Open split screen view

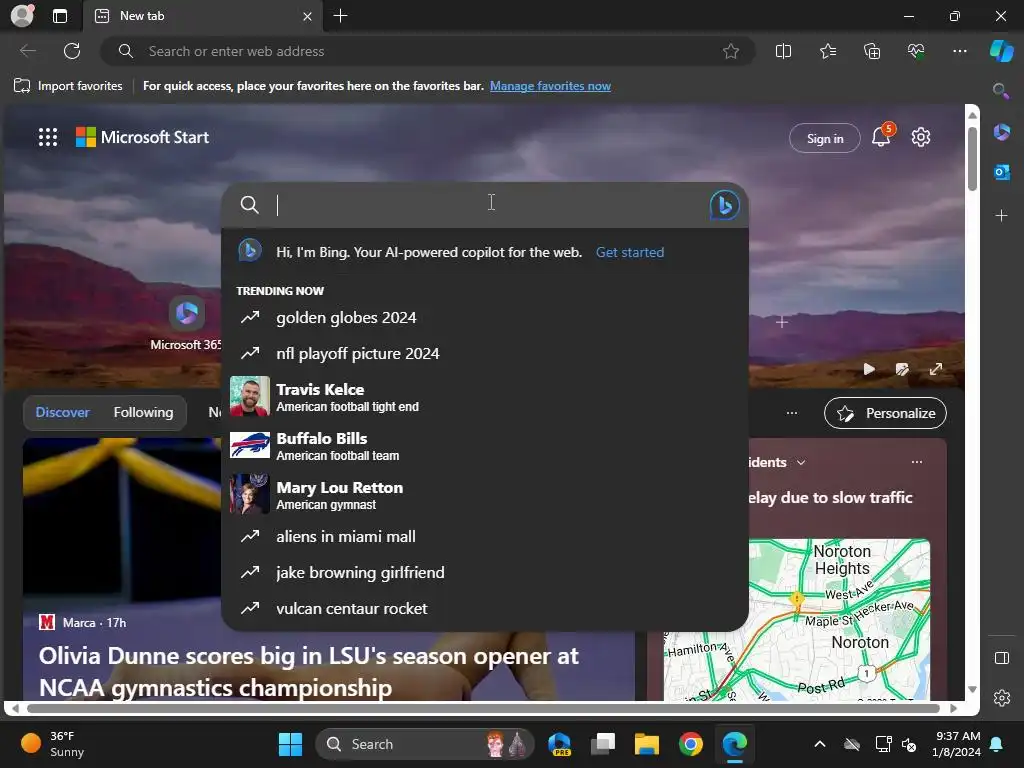(783, 51)
